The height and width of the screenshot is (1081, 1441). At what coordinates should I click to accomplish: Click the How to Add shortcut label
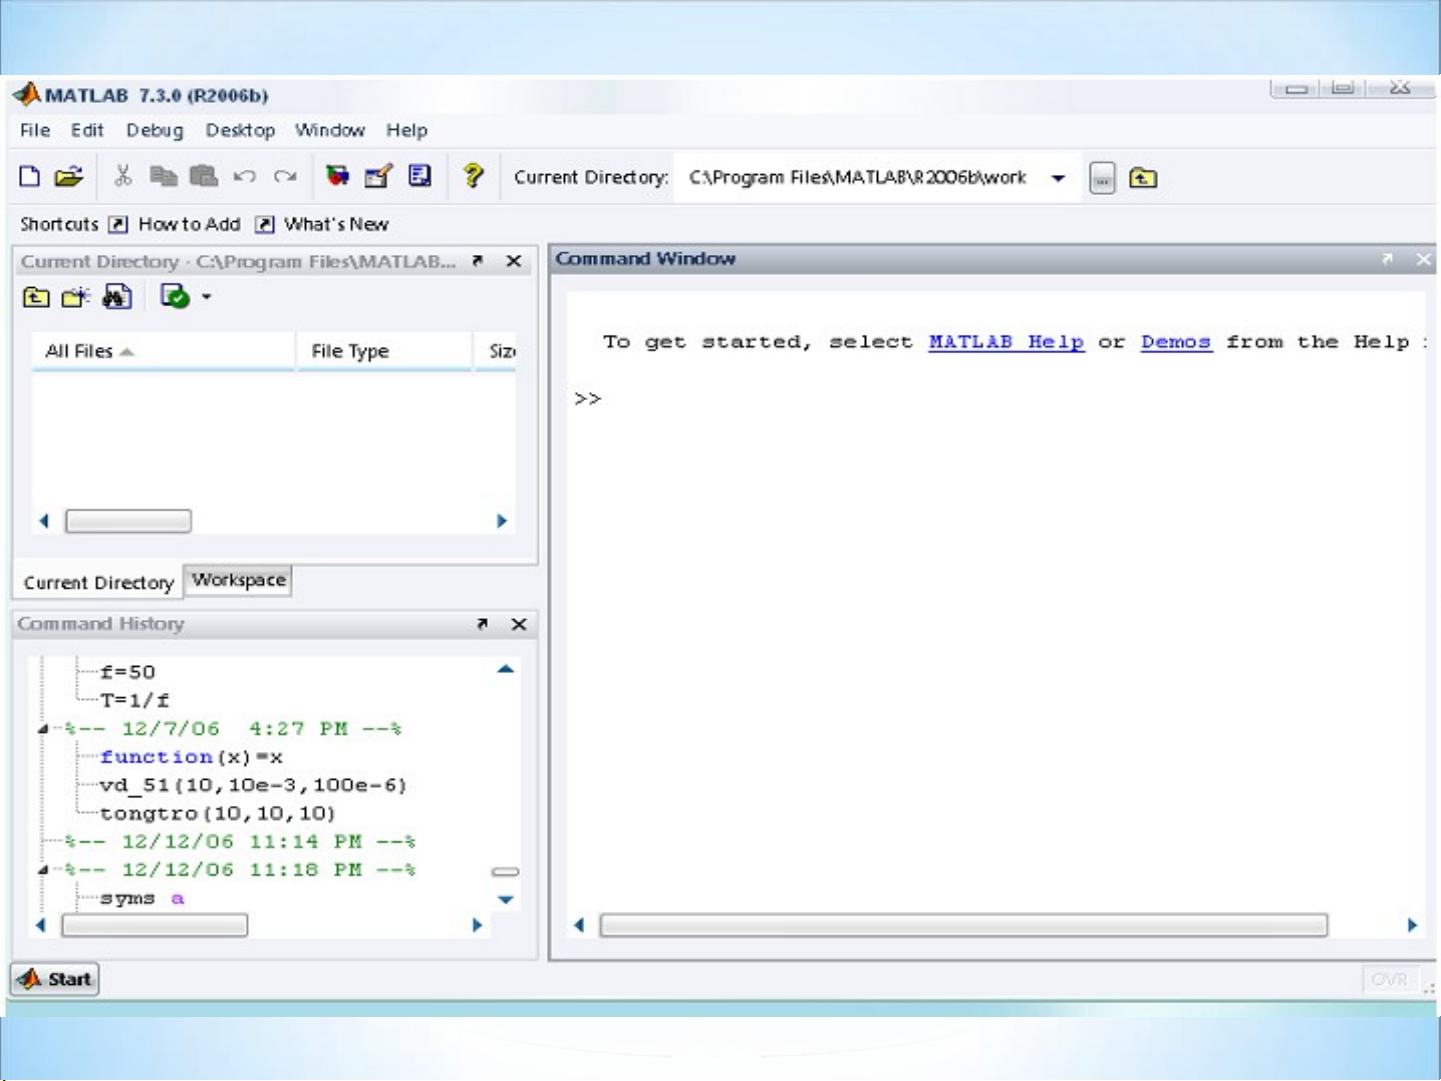pos(189,224)
